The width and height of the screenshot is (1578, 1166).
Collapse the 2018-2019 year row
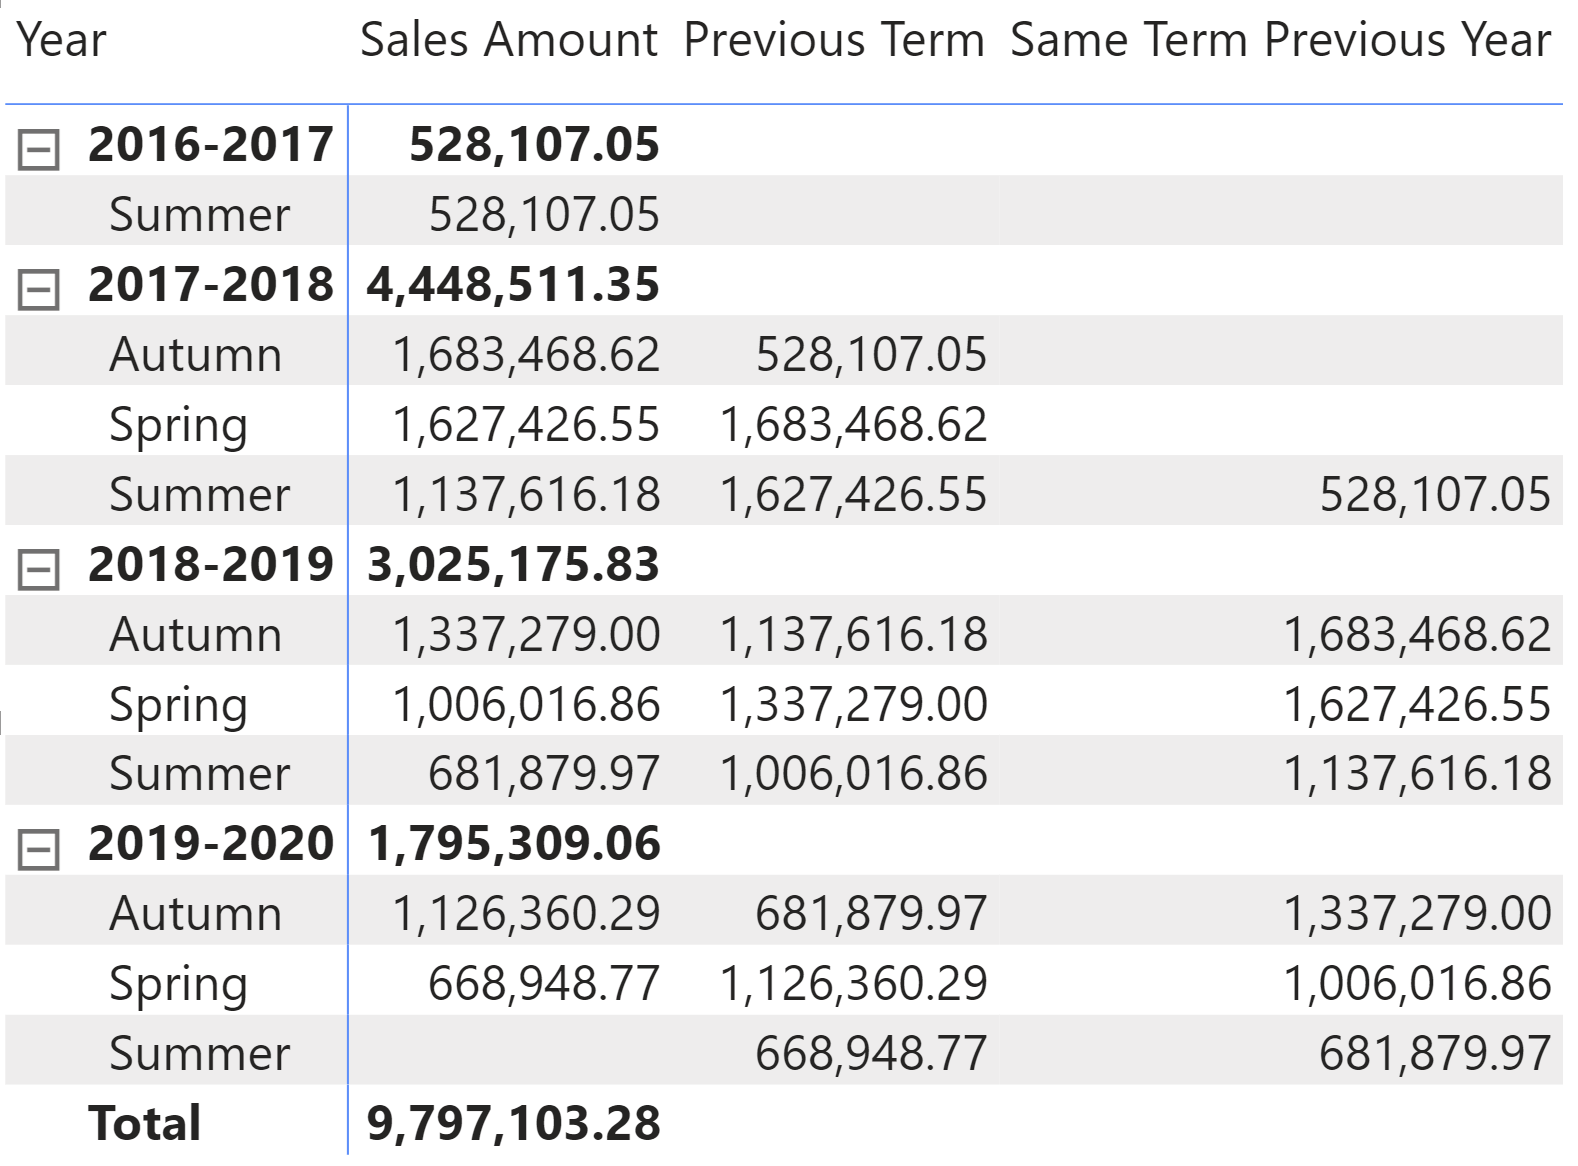(39, 570)
